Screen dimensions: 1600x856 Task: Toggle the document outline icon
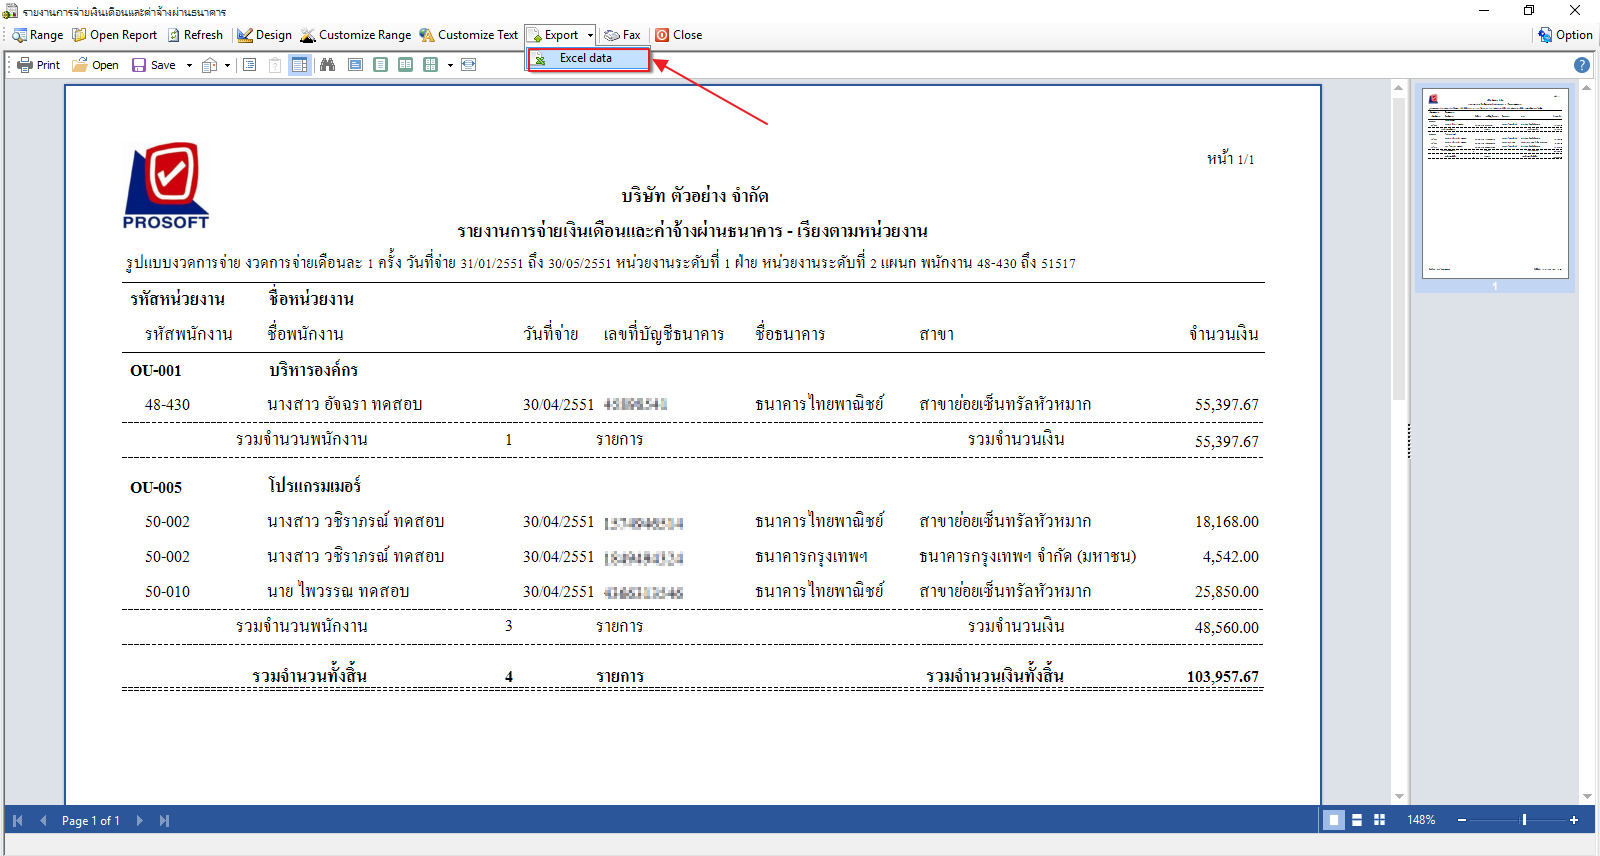250,65
